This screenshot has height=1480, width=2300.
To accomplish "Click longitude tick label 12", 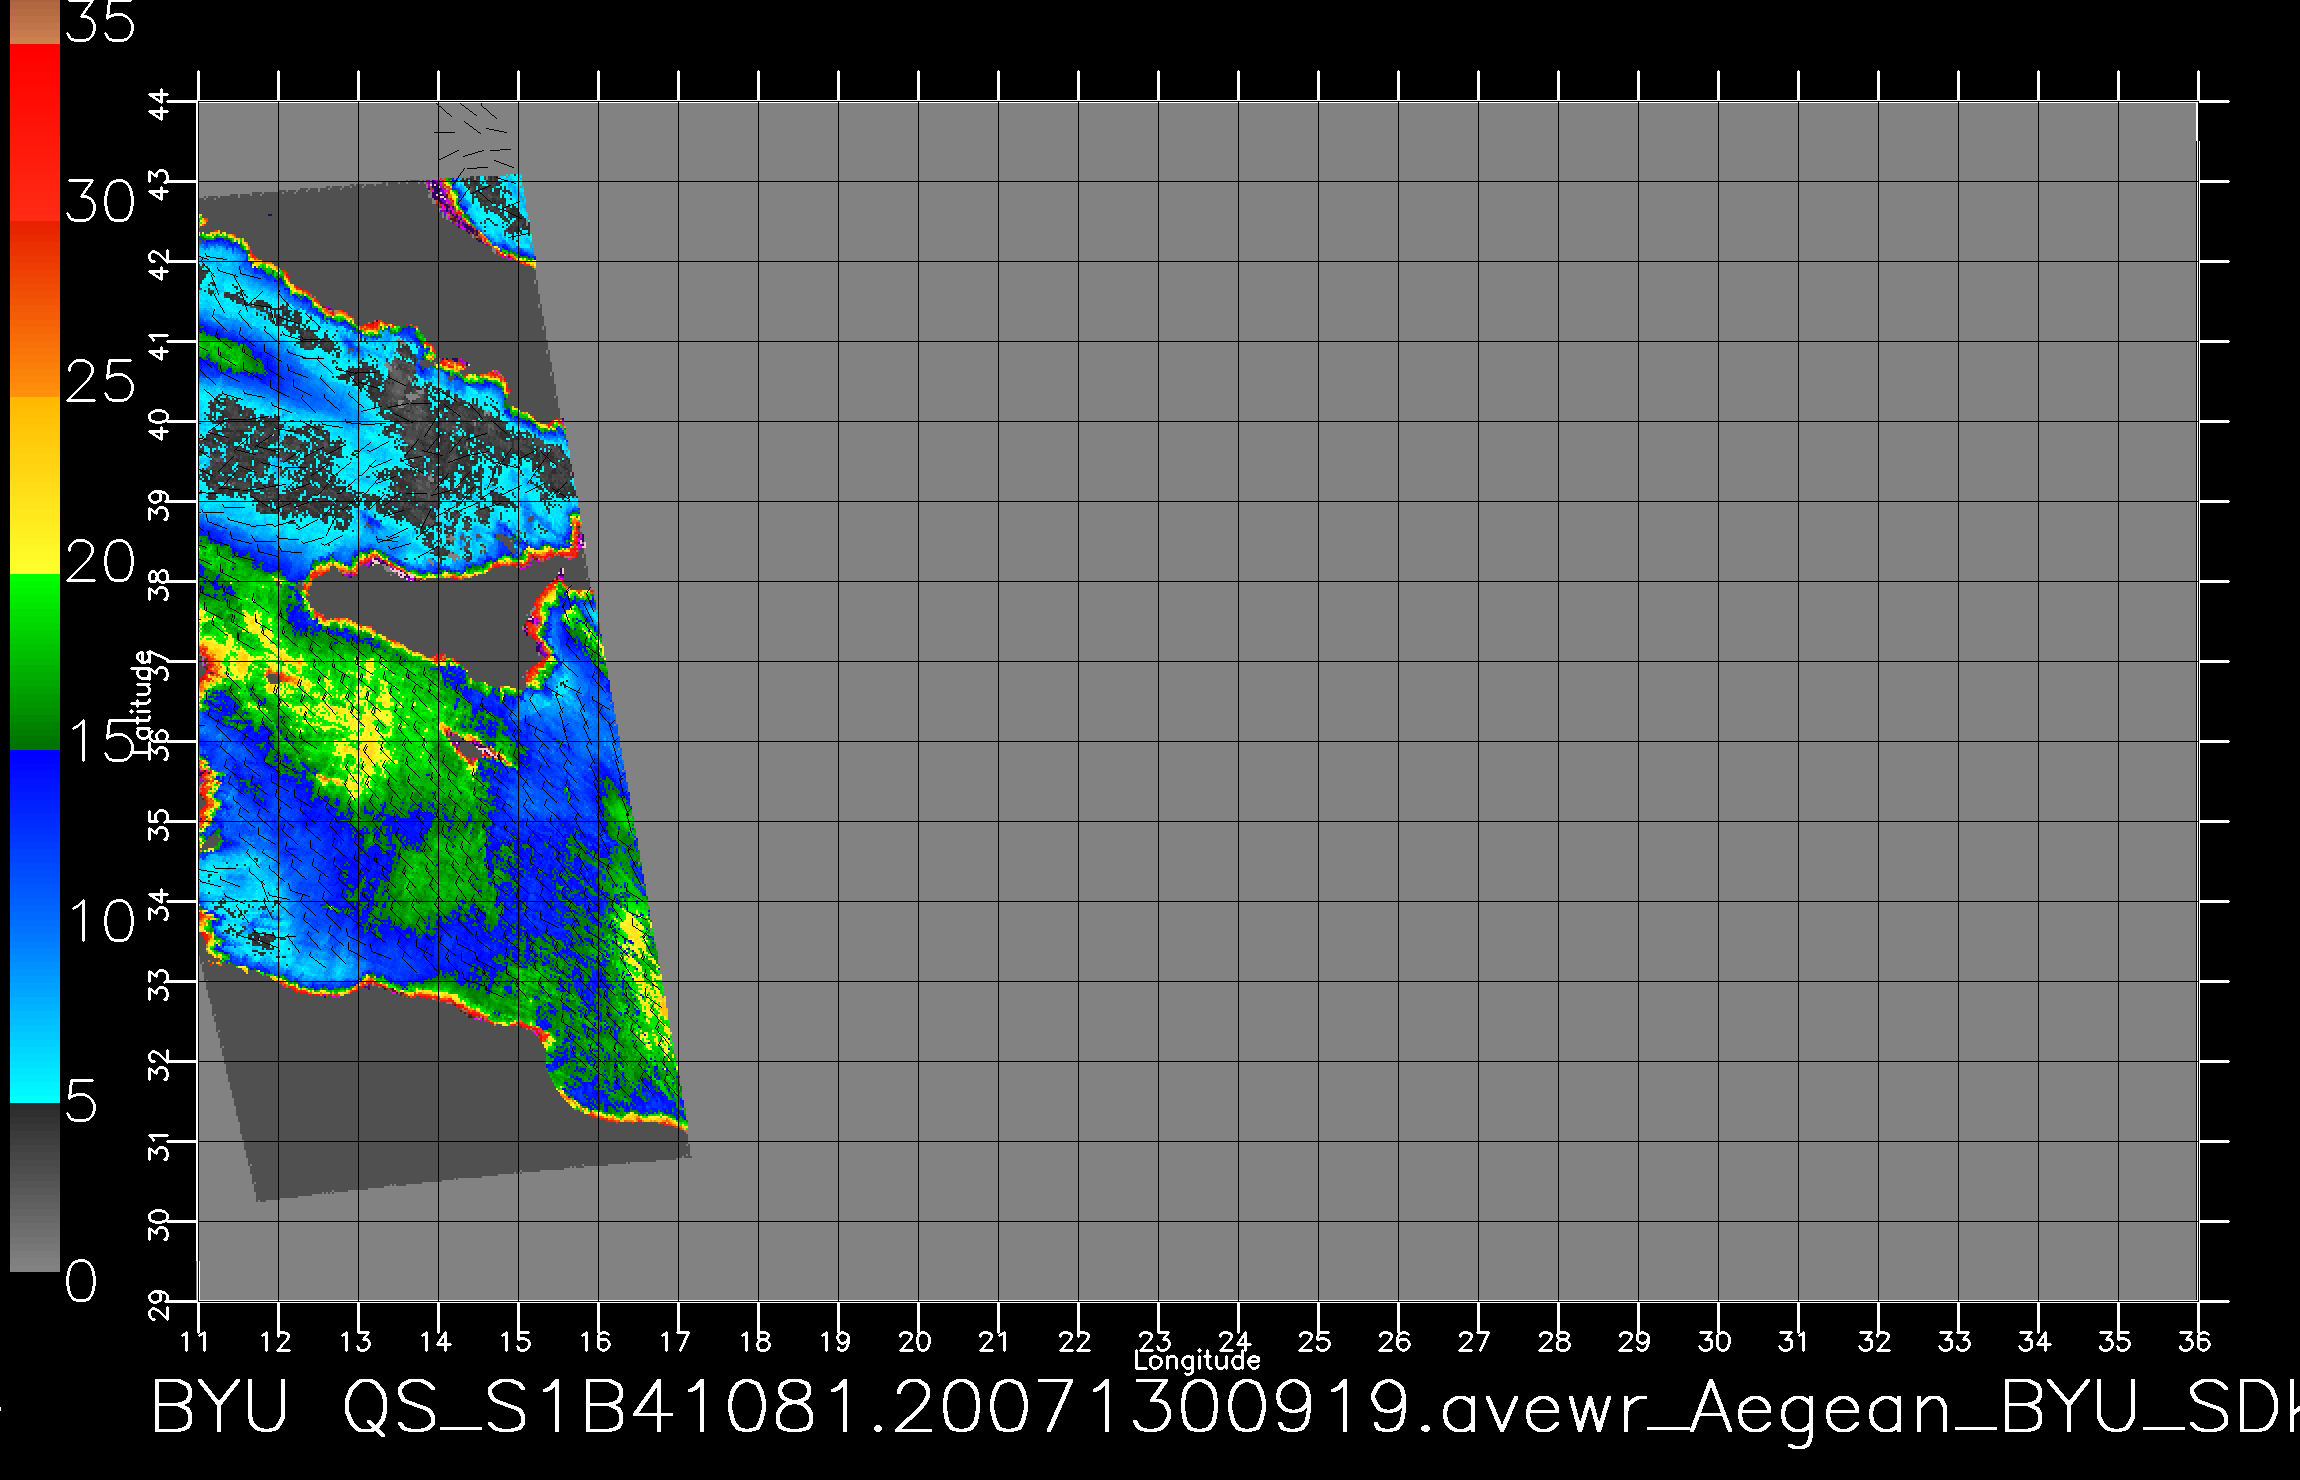I will point(275,1341).
